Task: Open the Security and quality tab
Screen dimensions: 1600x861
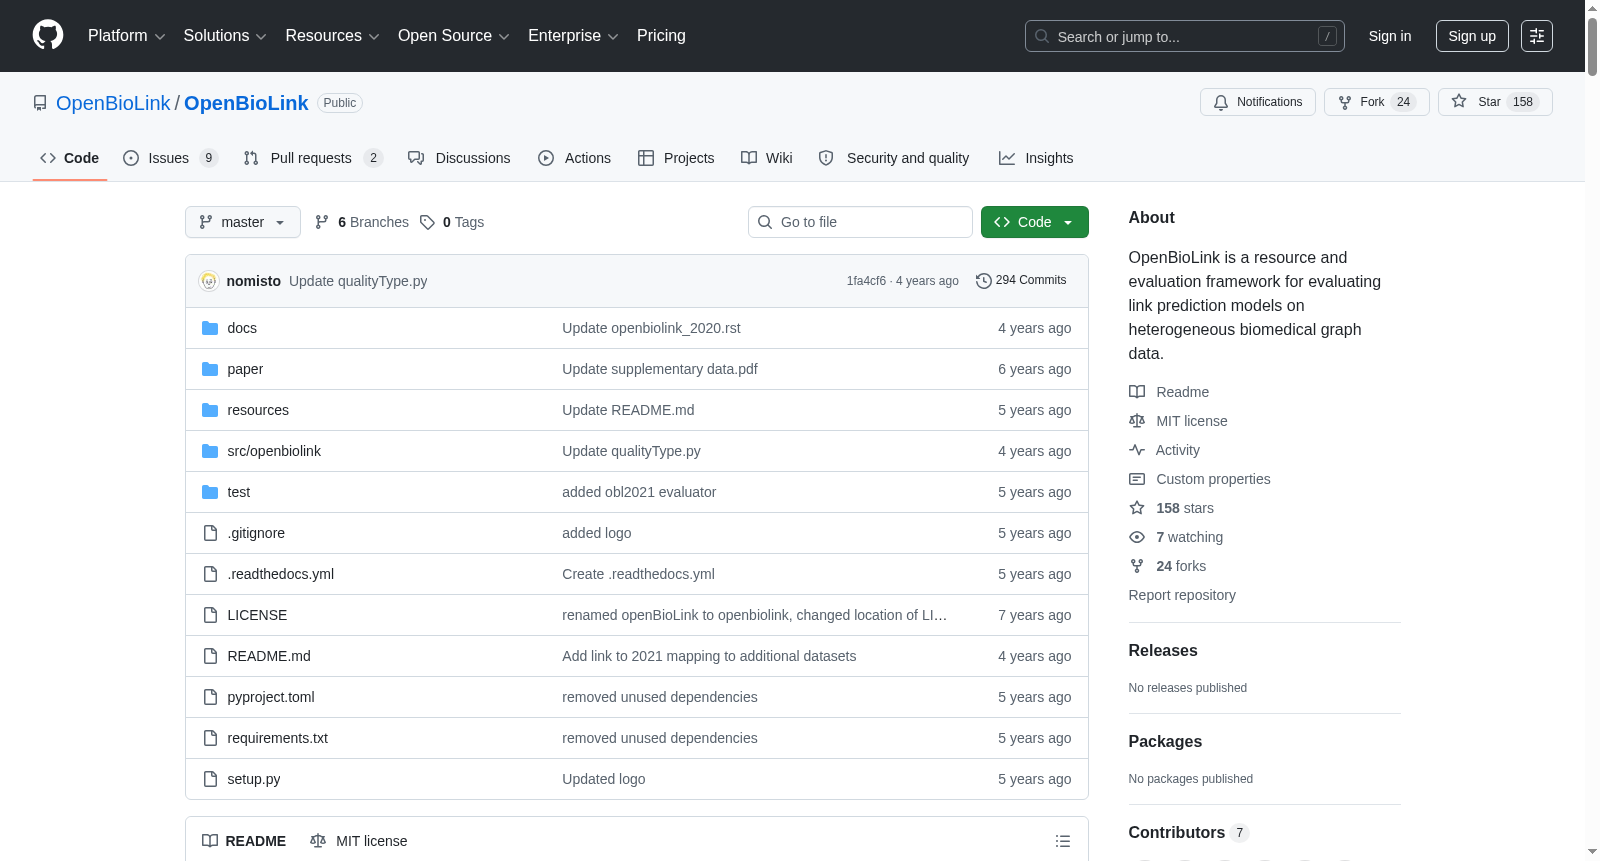Action: (x=894, y=158)
